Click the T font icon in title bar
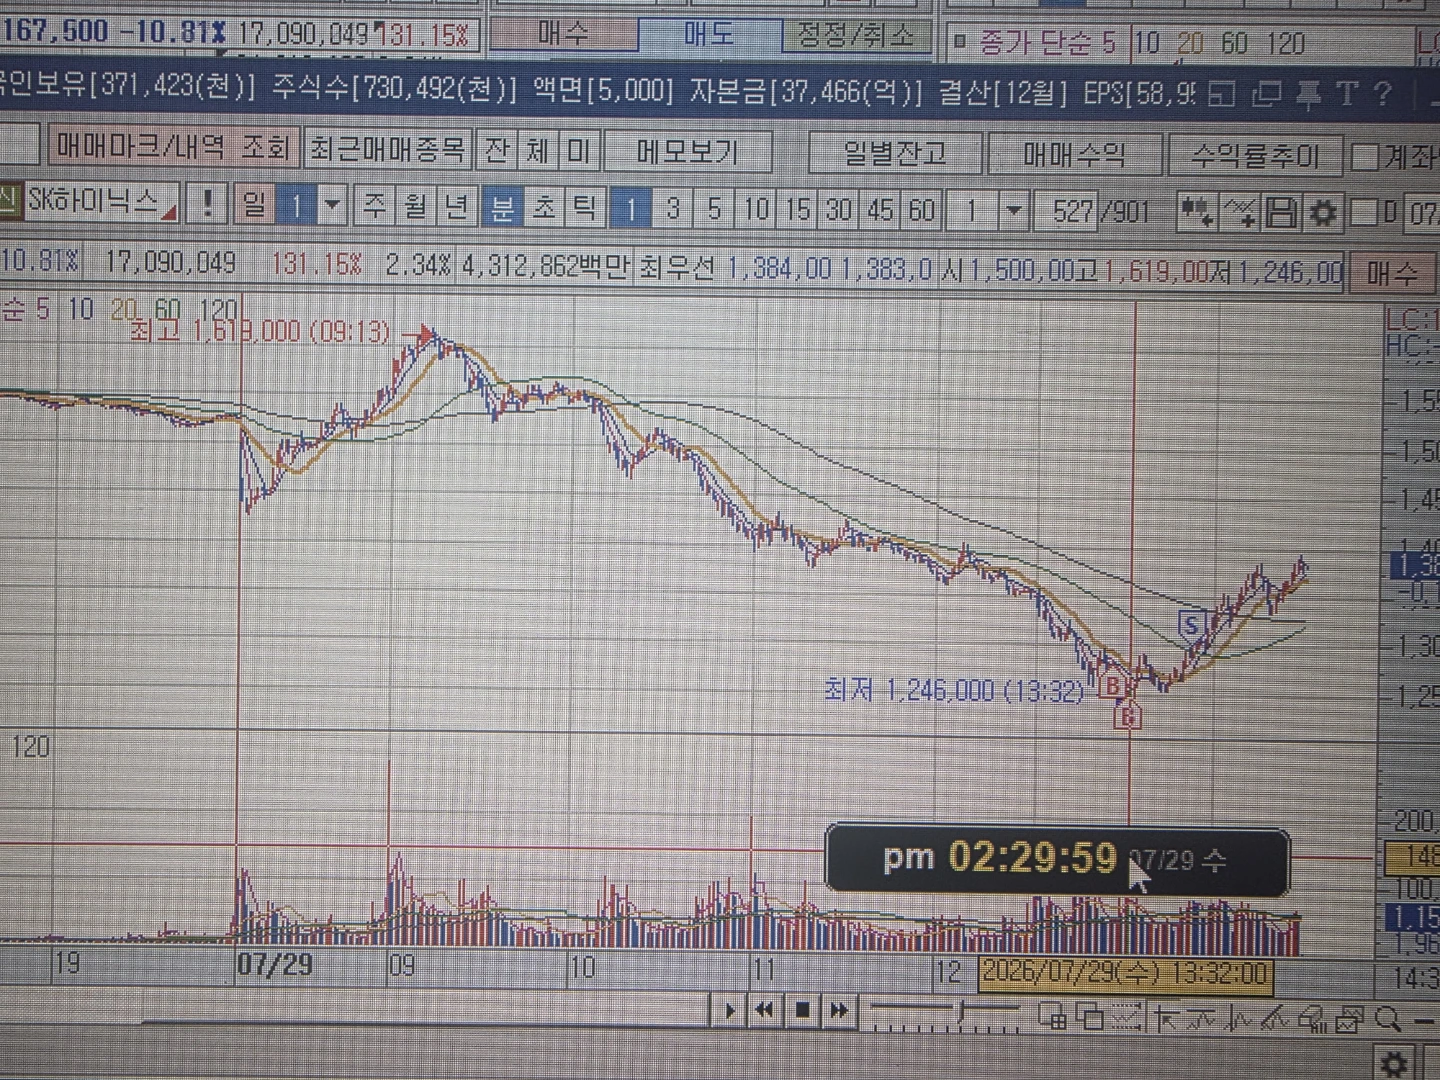The height and width of the screenshot is (1080, 1440). (1346, 94)
